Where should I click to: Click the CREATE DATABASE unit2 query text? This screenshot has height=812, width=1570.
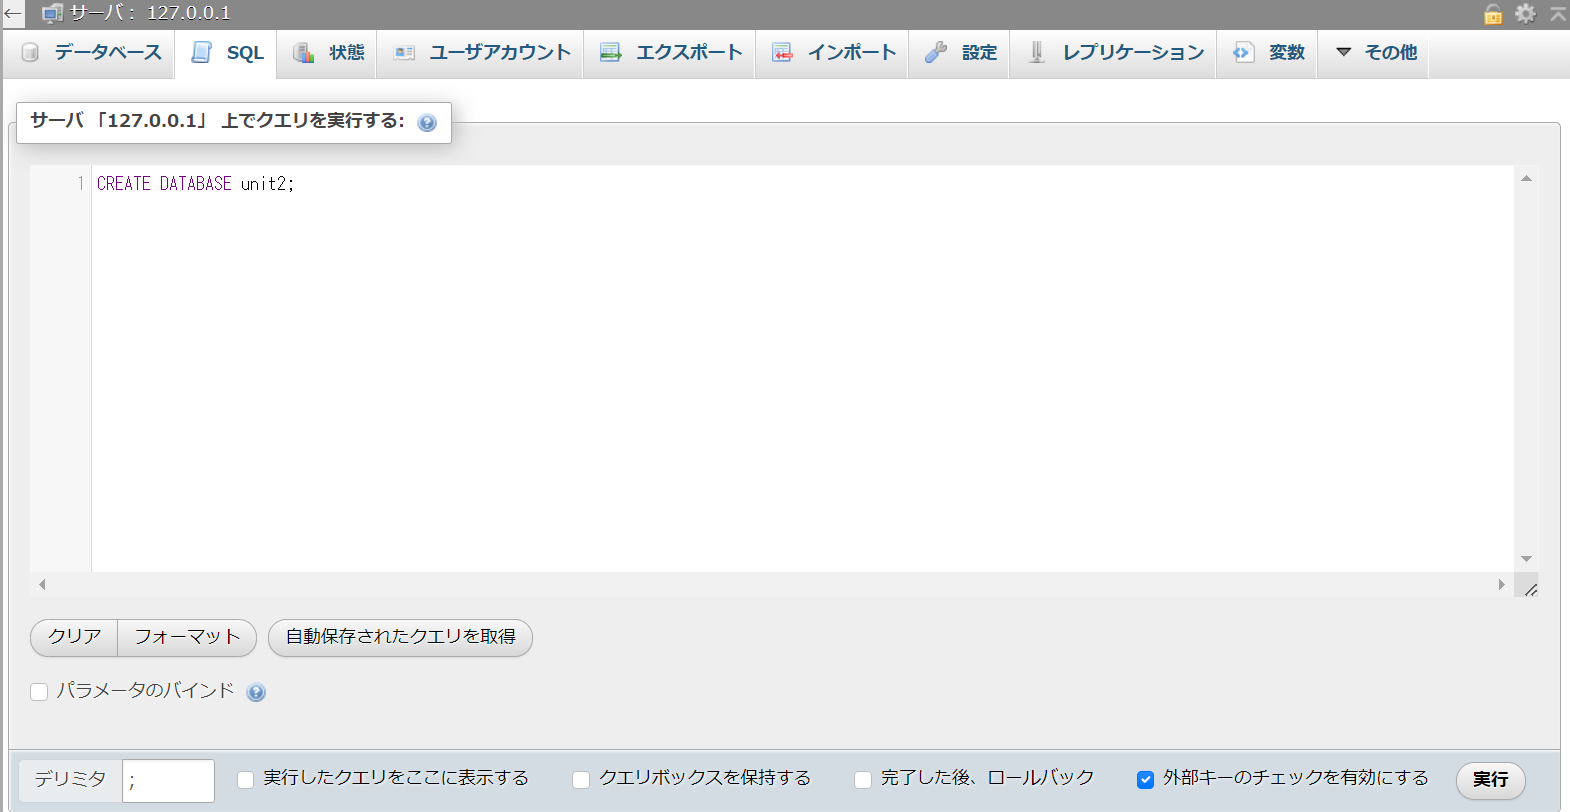pos(195,184)
